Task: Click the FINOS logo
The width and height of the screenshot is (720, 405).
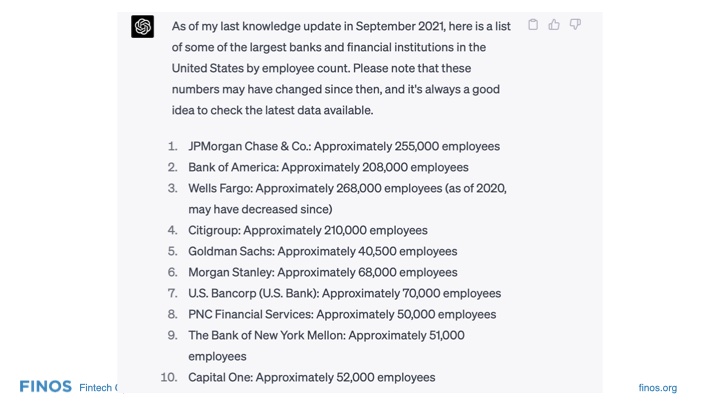Action: point(45,386)
